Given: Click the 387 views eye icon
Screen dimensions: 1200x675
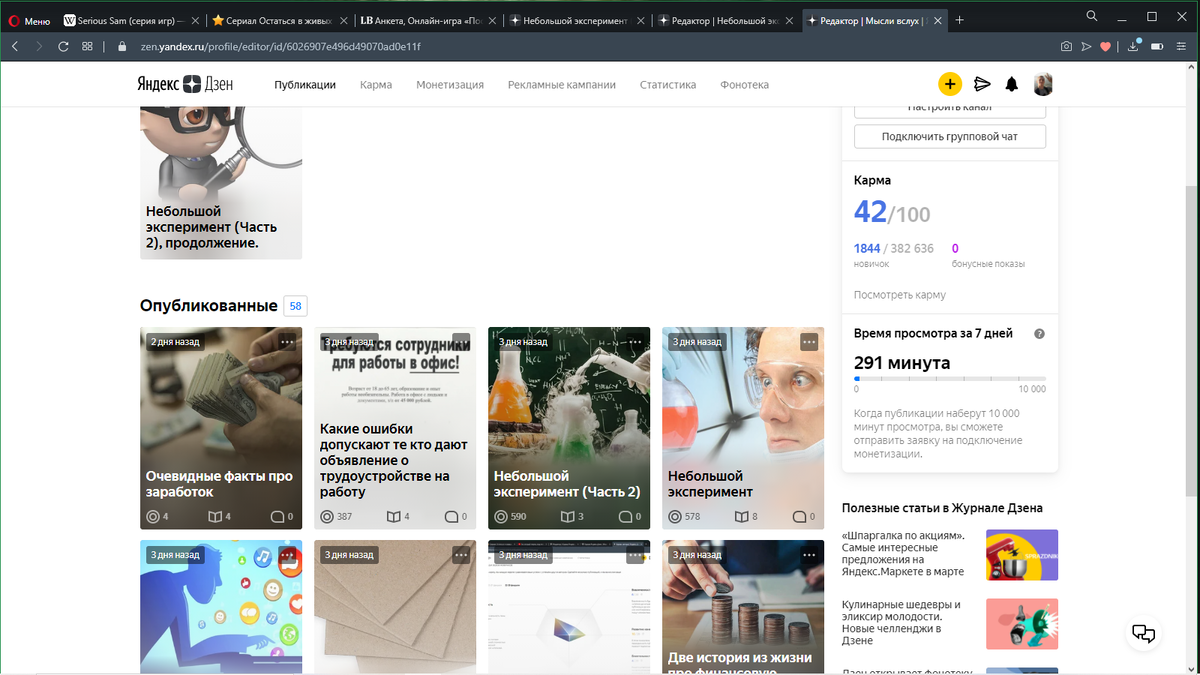Looking at the screenshot, I should click(327, 517).
